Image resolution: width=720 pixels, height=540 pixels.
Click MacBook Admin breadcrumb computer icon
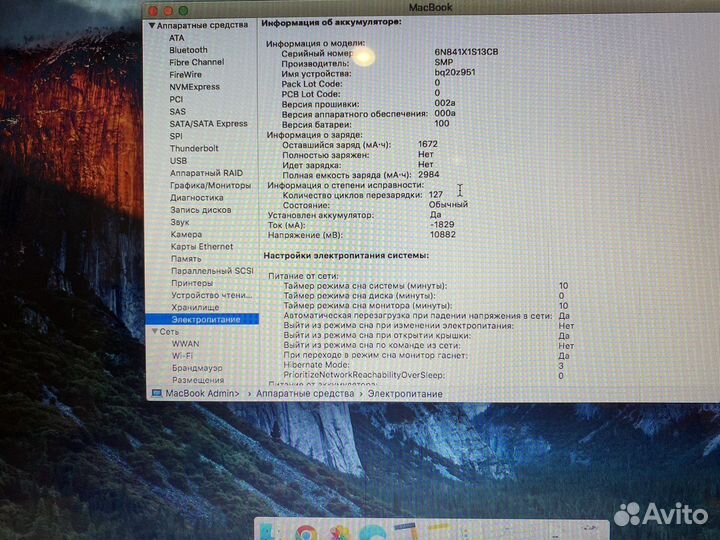[x=157, y=394]
